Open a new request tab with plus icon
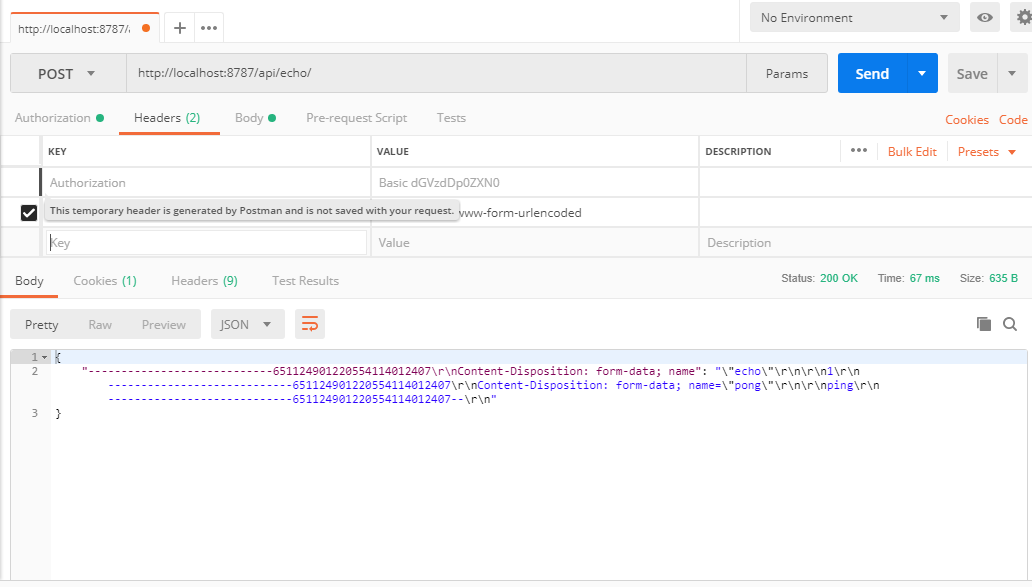This screenshot has height=587, width=1032. tap(180, 28)
